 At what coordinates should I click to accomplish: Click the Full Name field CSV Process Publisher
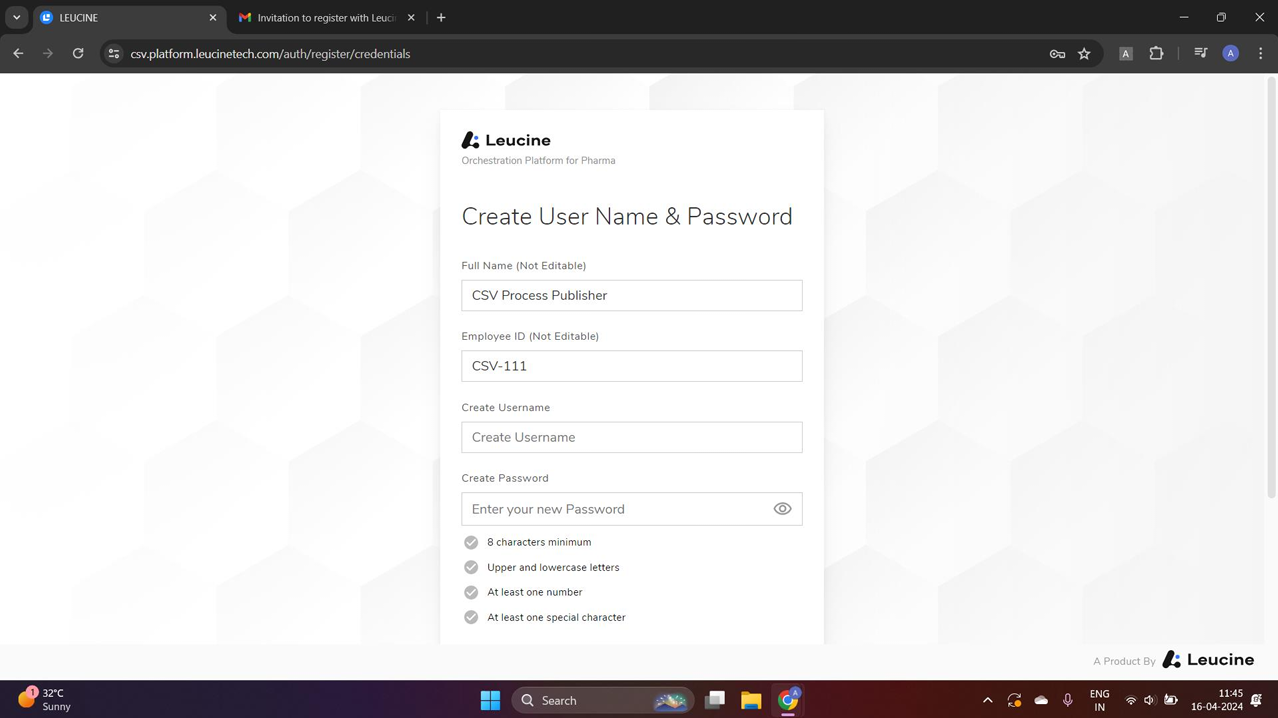(631, 295)
